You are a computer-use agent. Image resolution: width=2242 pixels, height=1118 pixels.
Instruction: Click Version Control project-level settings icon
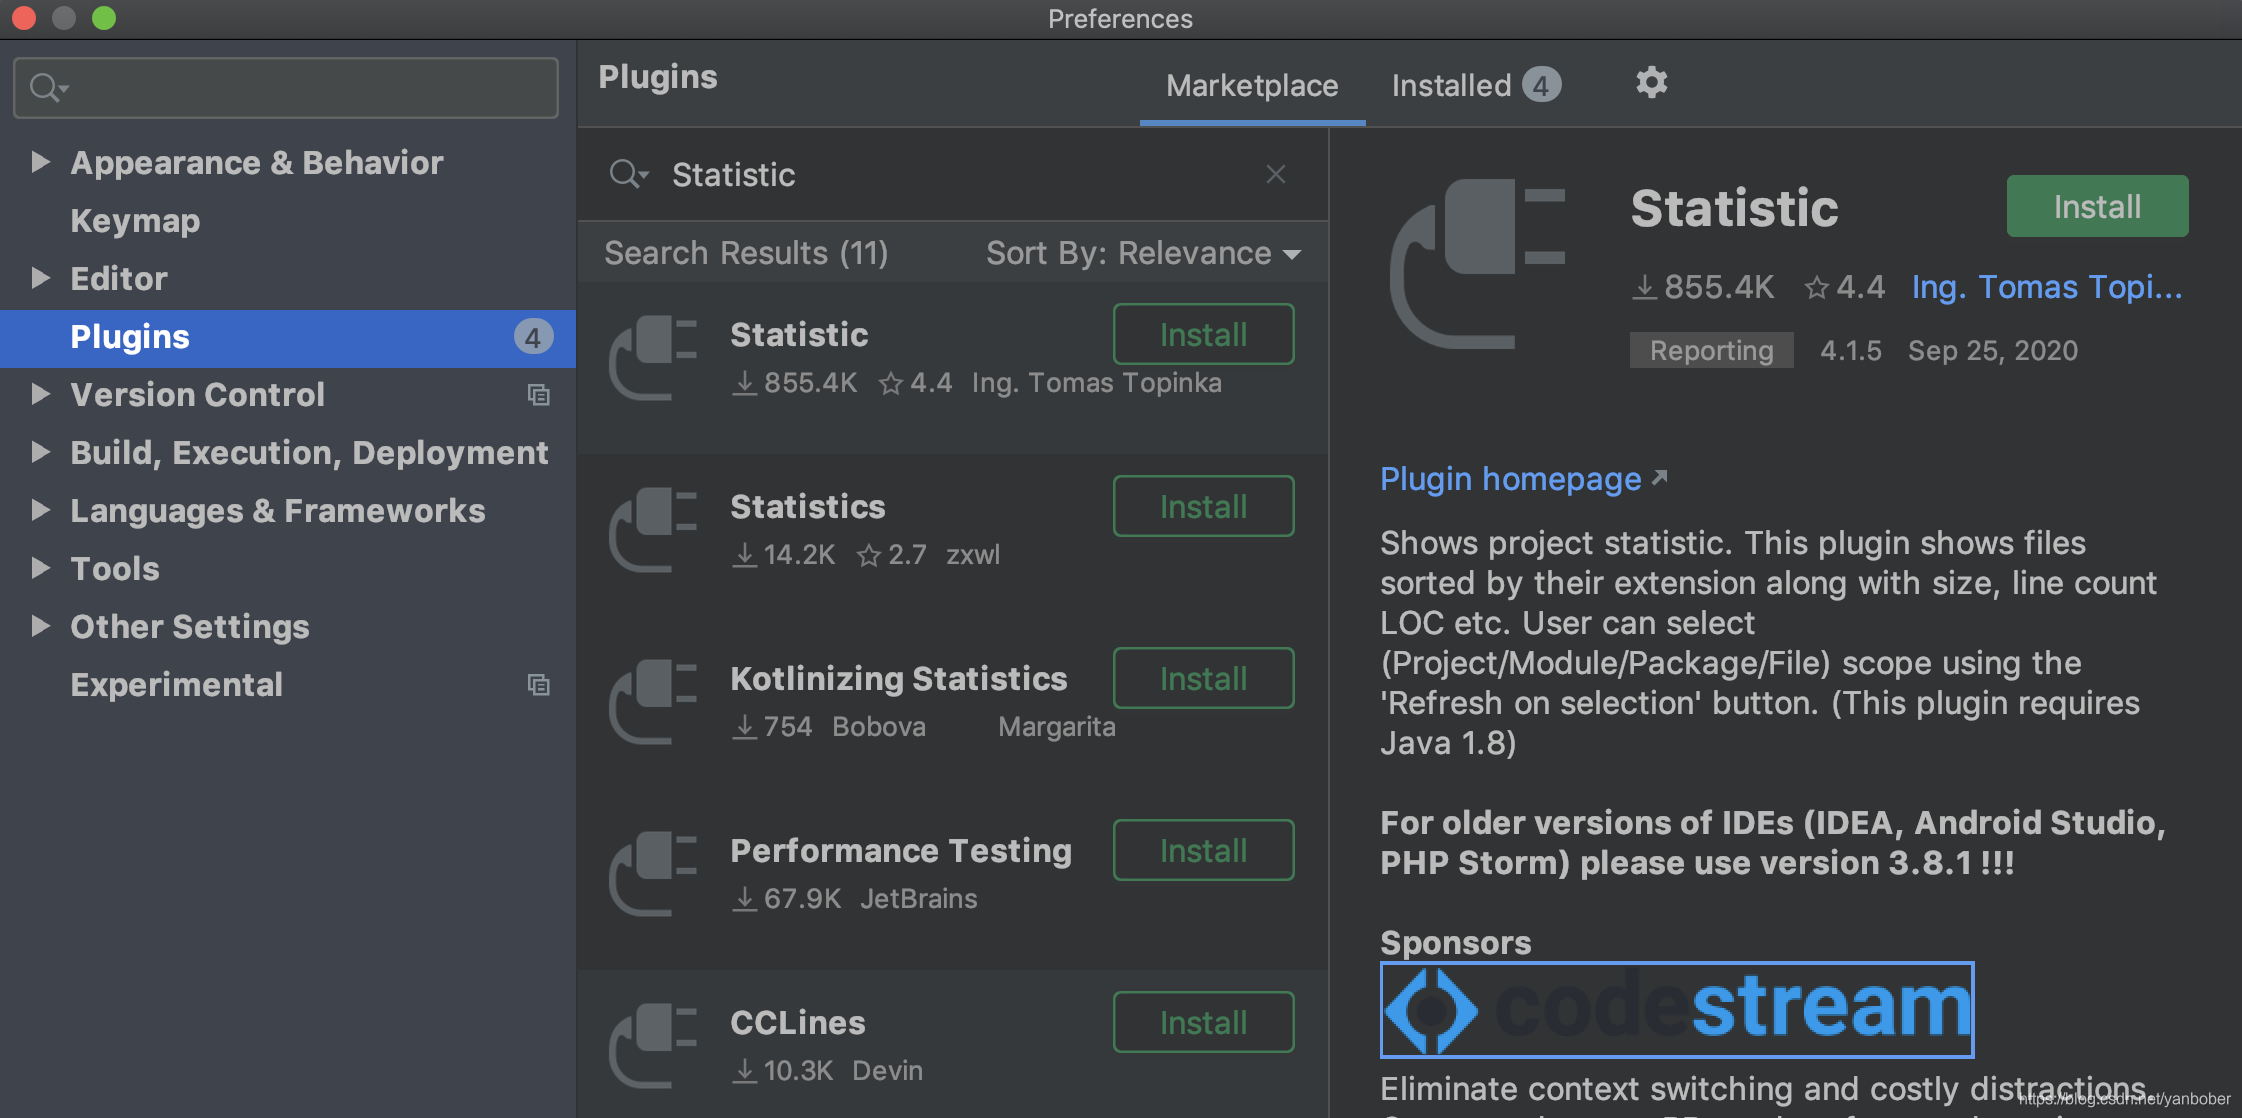[x=538, y=395]
